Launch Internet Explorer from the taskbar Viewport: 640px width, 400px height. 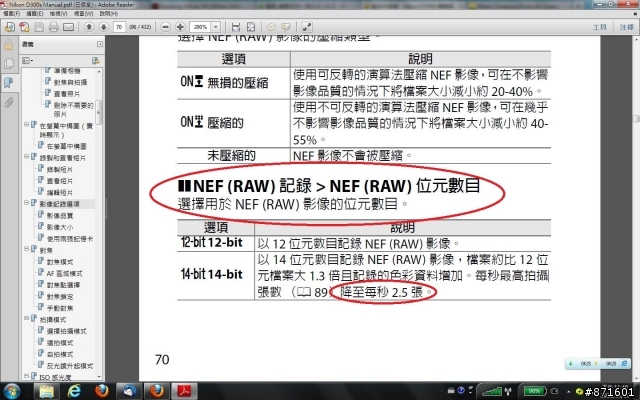coord(74,391)
